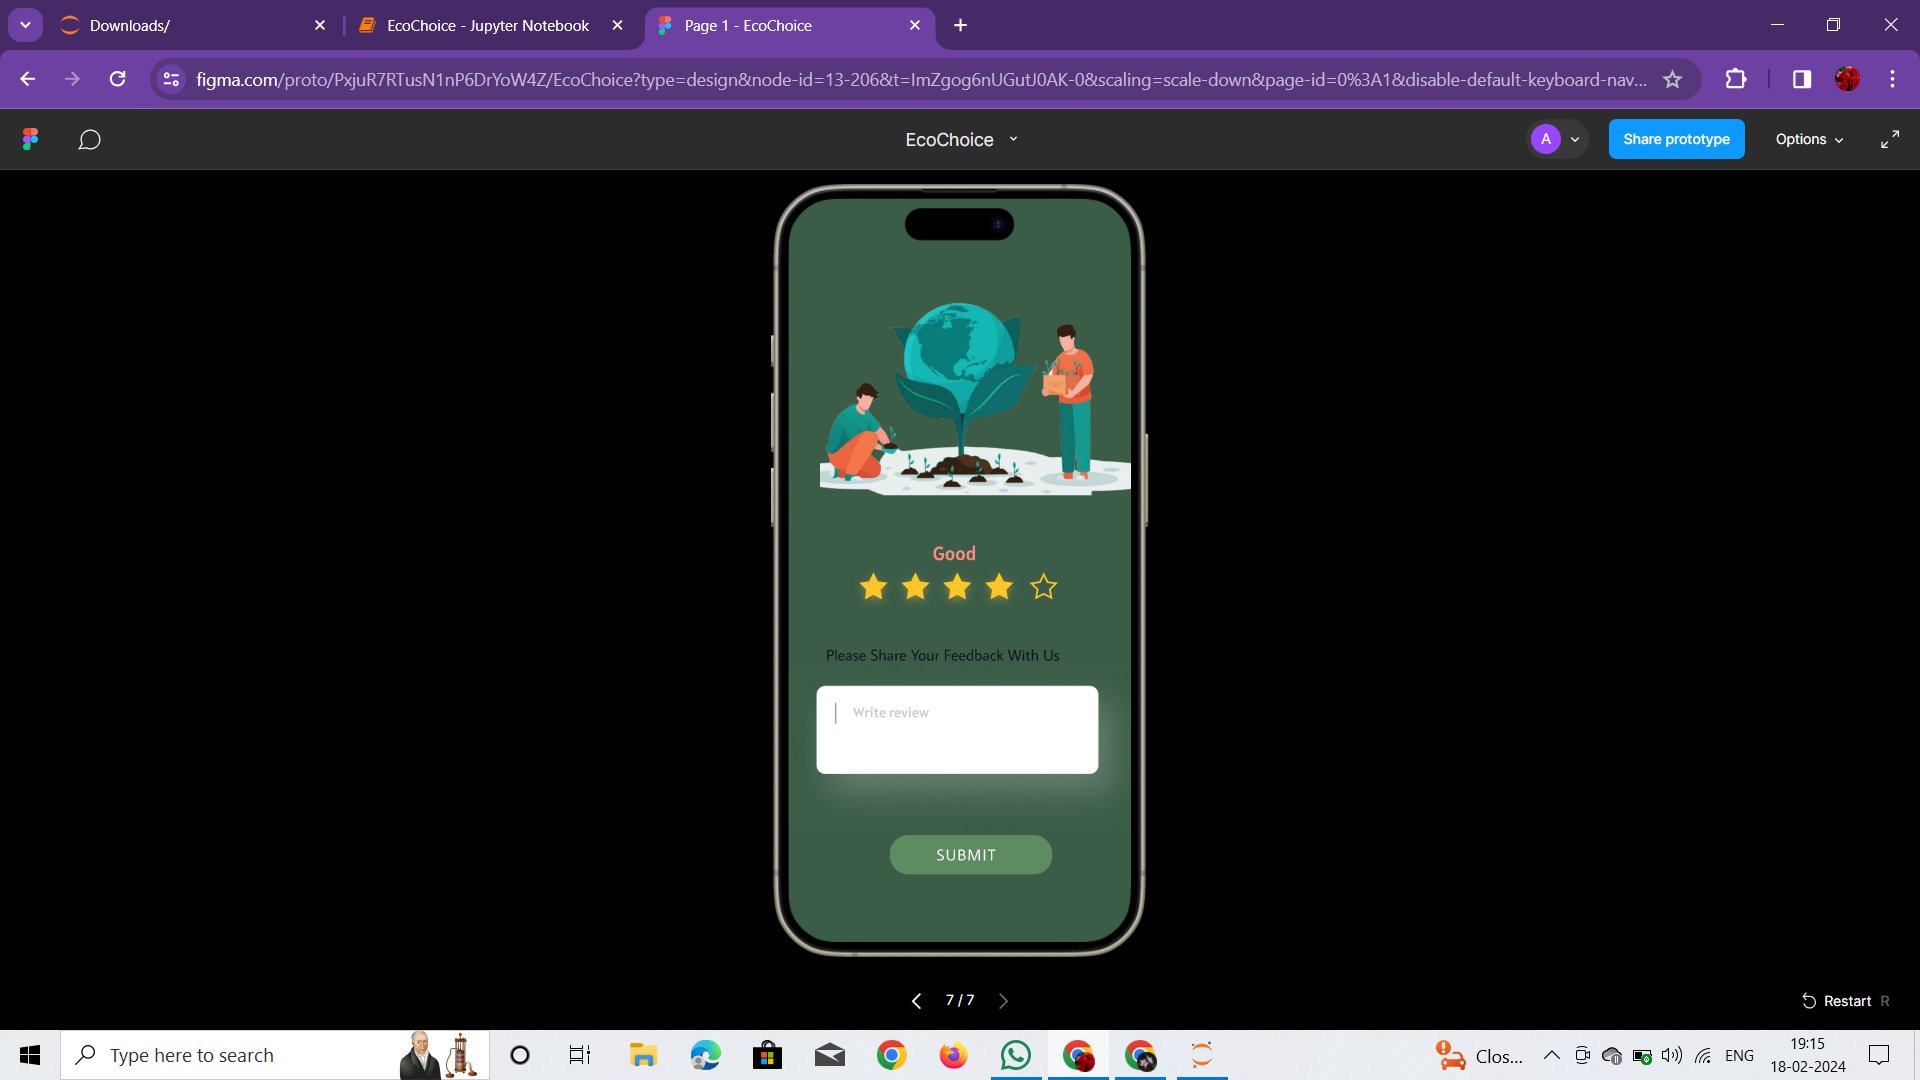Click the Restart prototype icon
Image resolution: width=1920 pixels, height=1080 pixels.
pos(1809,1001)
